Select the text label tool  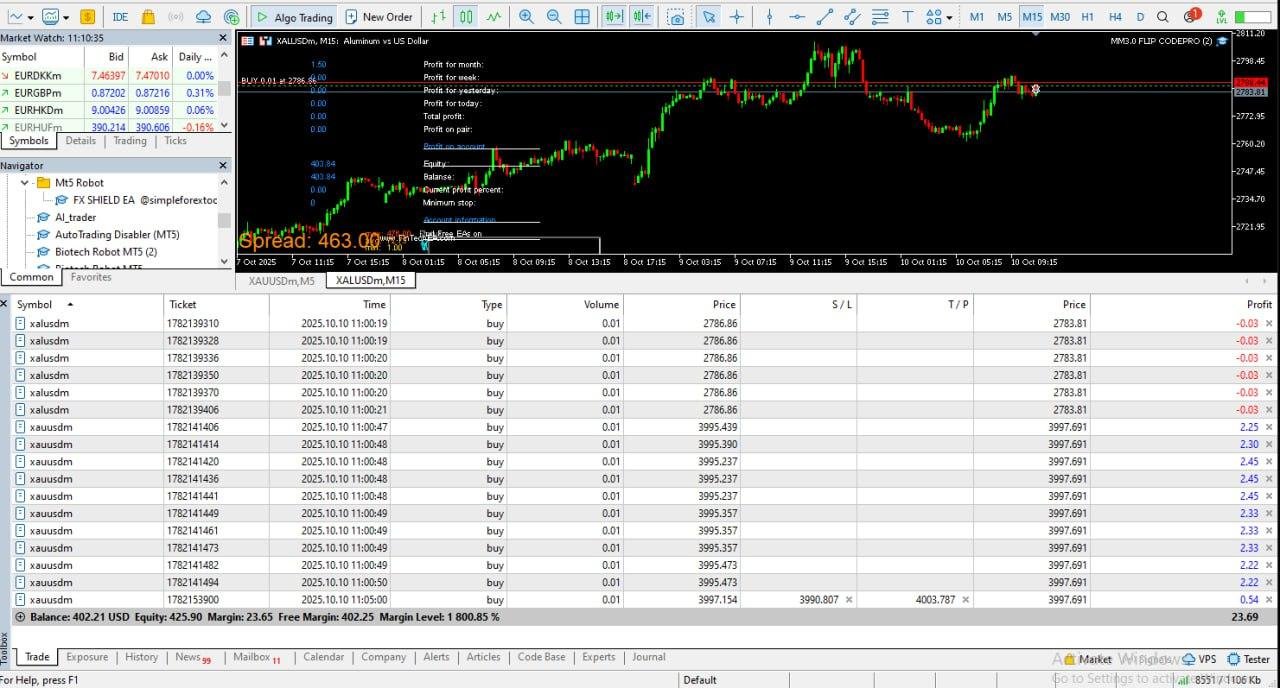pos(907,17)
